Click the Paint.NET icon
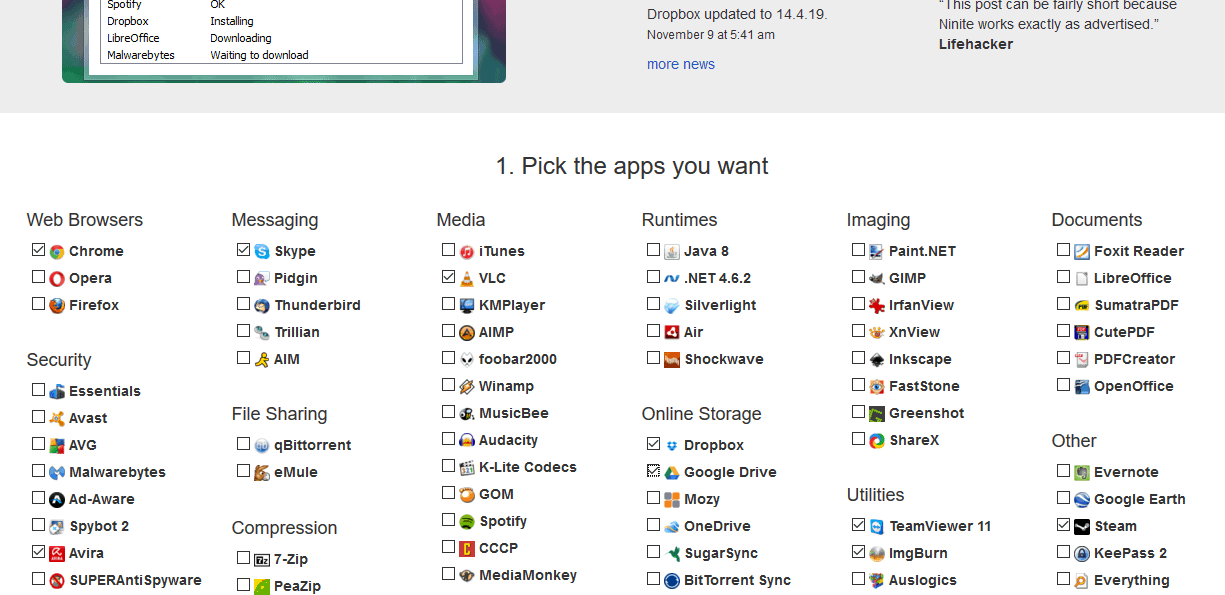The image size is (1225, 595). (877, 252)
